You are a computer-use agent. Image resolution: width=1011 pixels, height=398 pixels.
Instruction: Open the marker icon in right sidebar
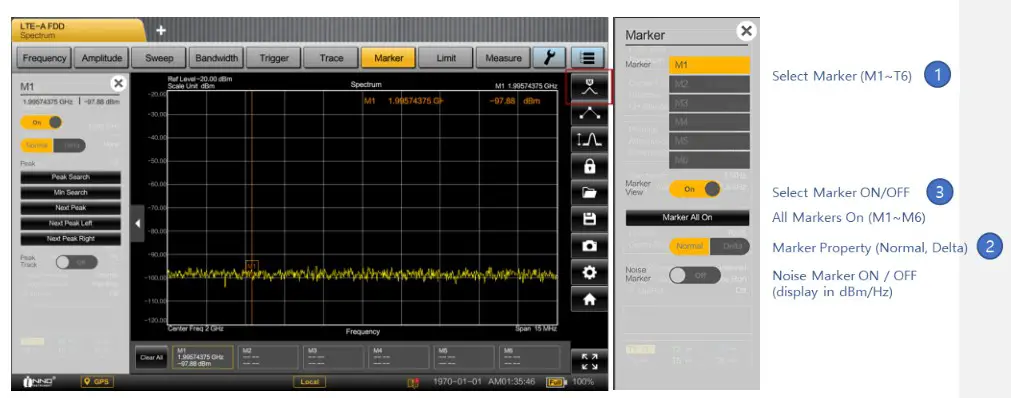pyautogui.click(x=589, y=86)
